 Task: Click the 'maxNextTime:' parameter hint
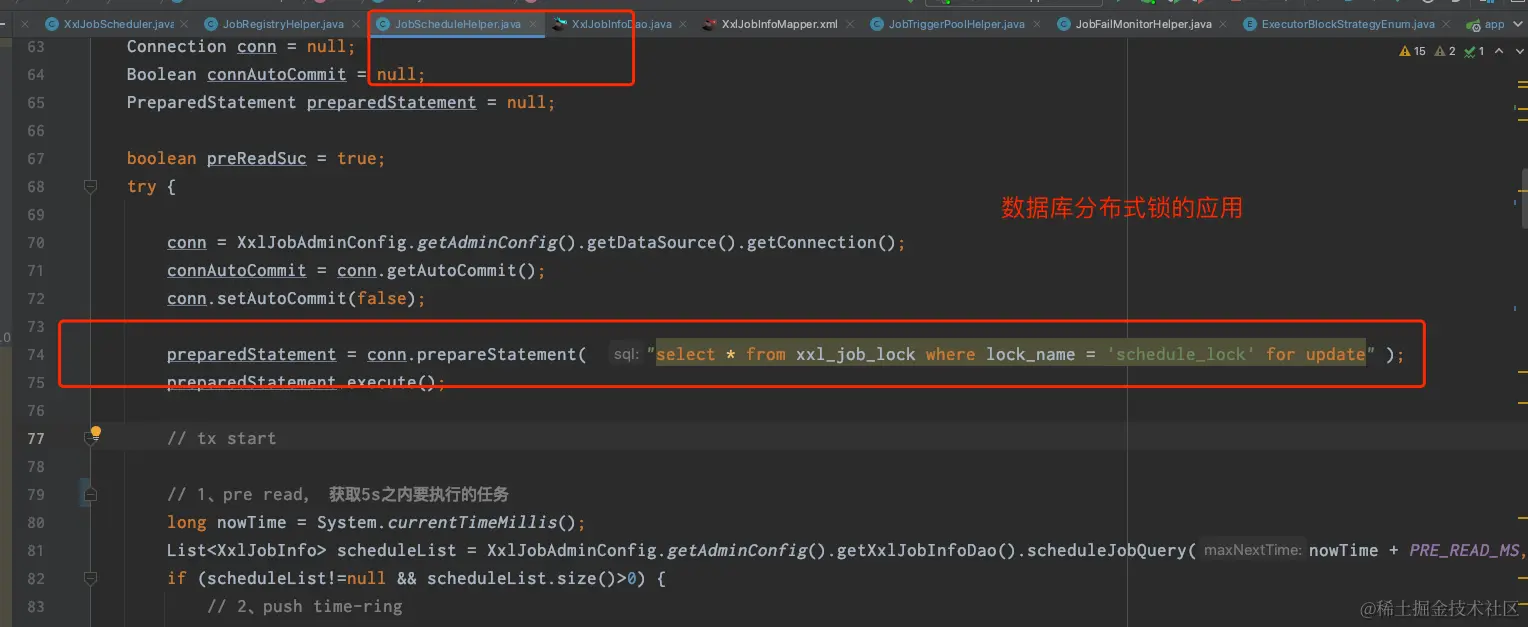pos(1253,550)
